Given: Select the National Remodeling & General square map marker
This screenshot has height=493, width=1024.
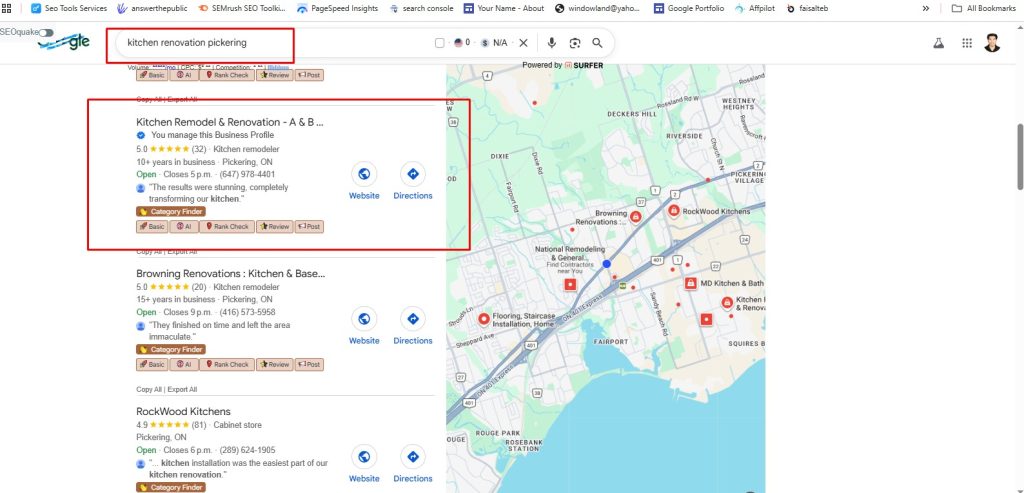Looking at the screenshot, I should pos(570,285).
